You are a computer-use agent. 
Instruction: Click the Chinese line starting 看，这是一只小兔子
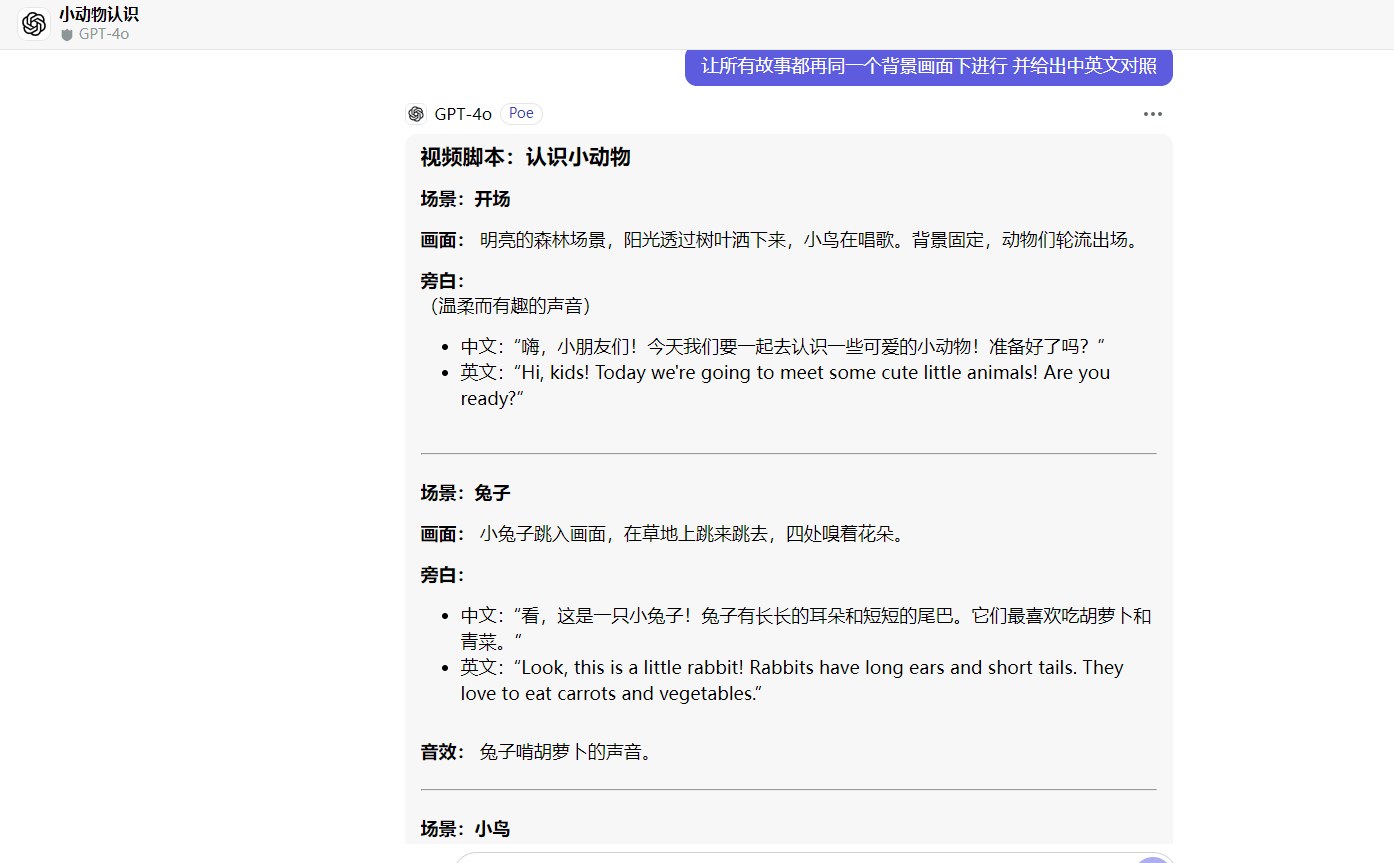click(806, 628)
